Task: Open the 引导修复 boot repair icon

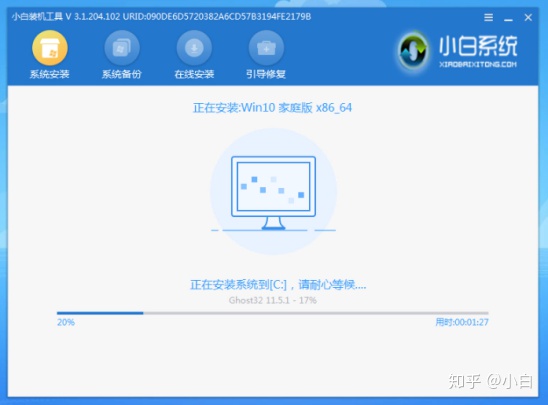Action: click(x=266, y=48)
